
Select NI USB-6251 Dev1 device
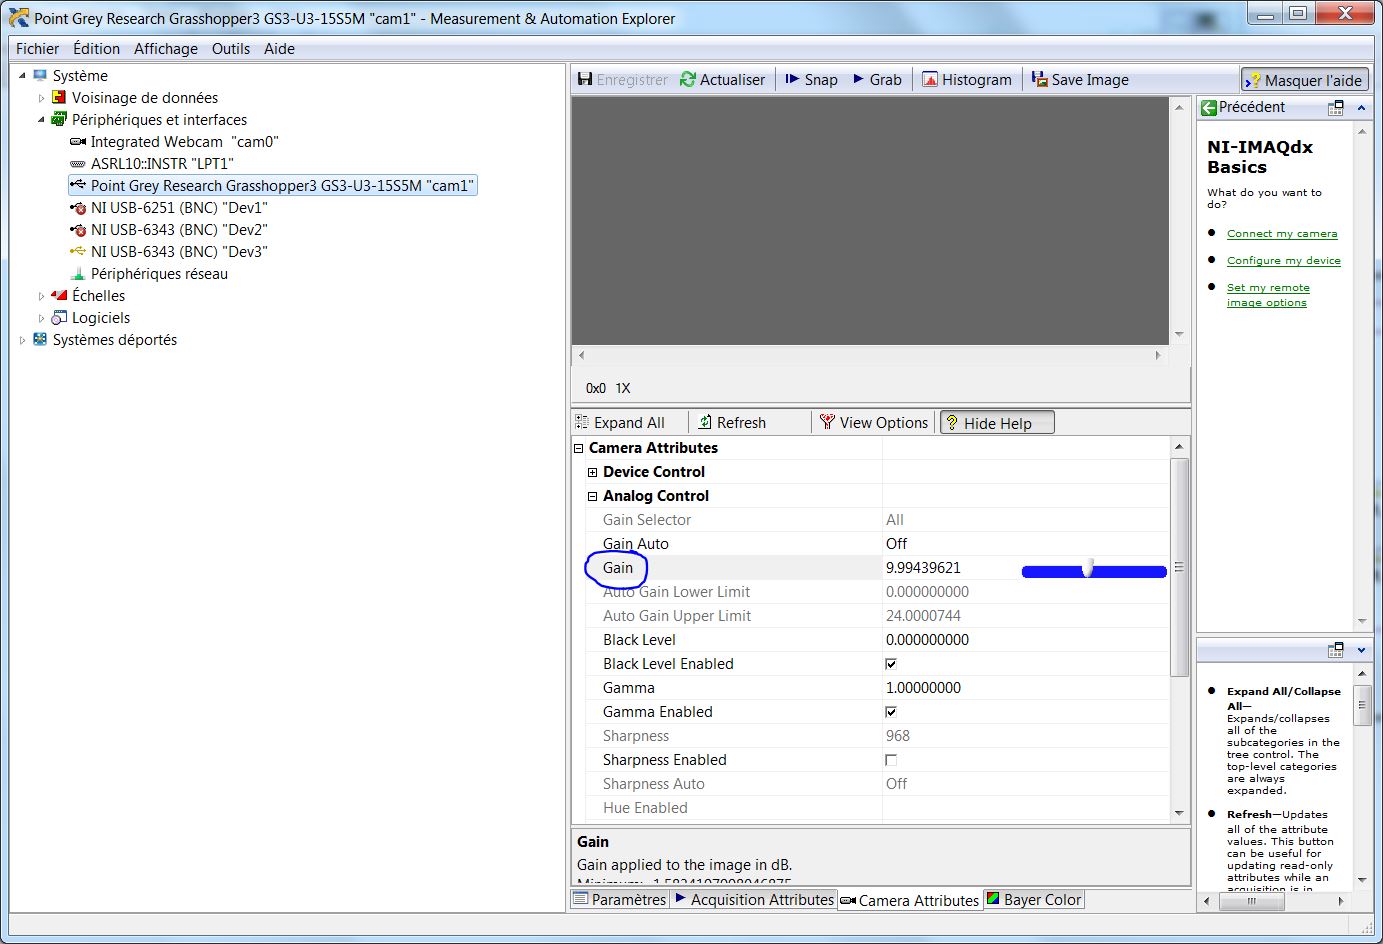click(x=179, y=208)
